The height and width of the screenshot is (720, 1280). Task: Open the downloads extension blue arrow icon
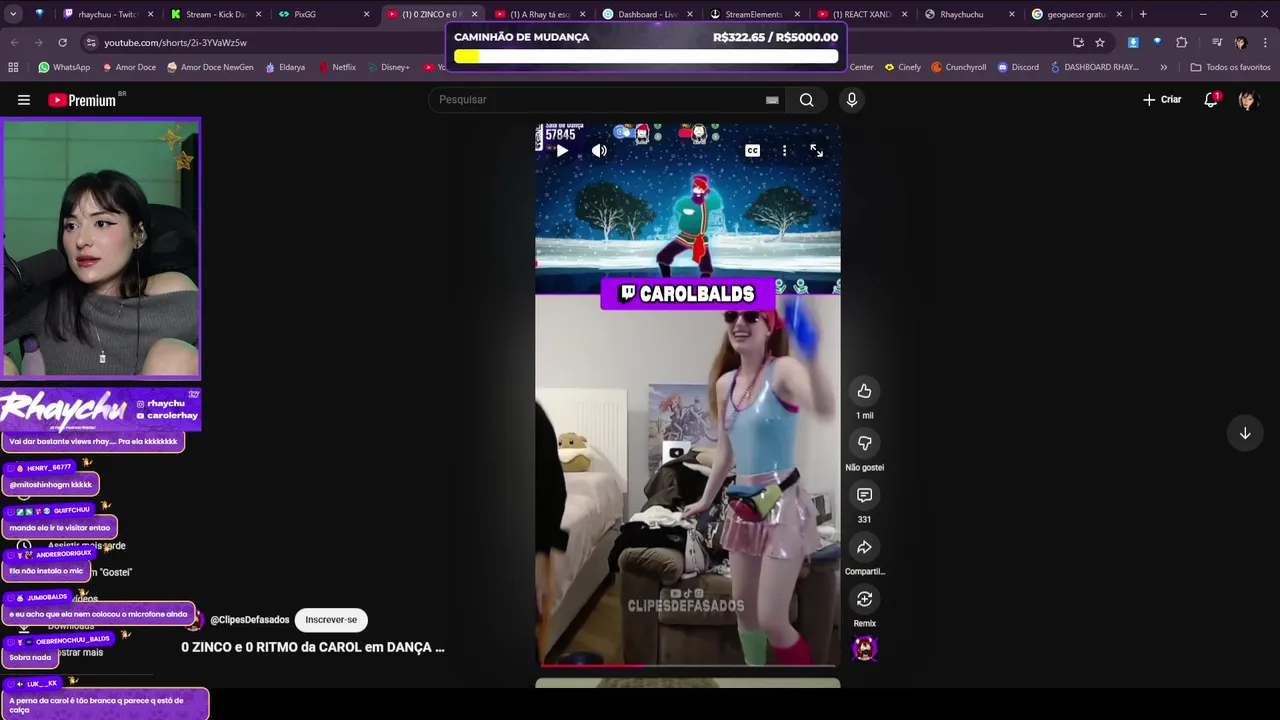point(1133,43)
